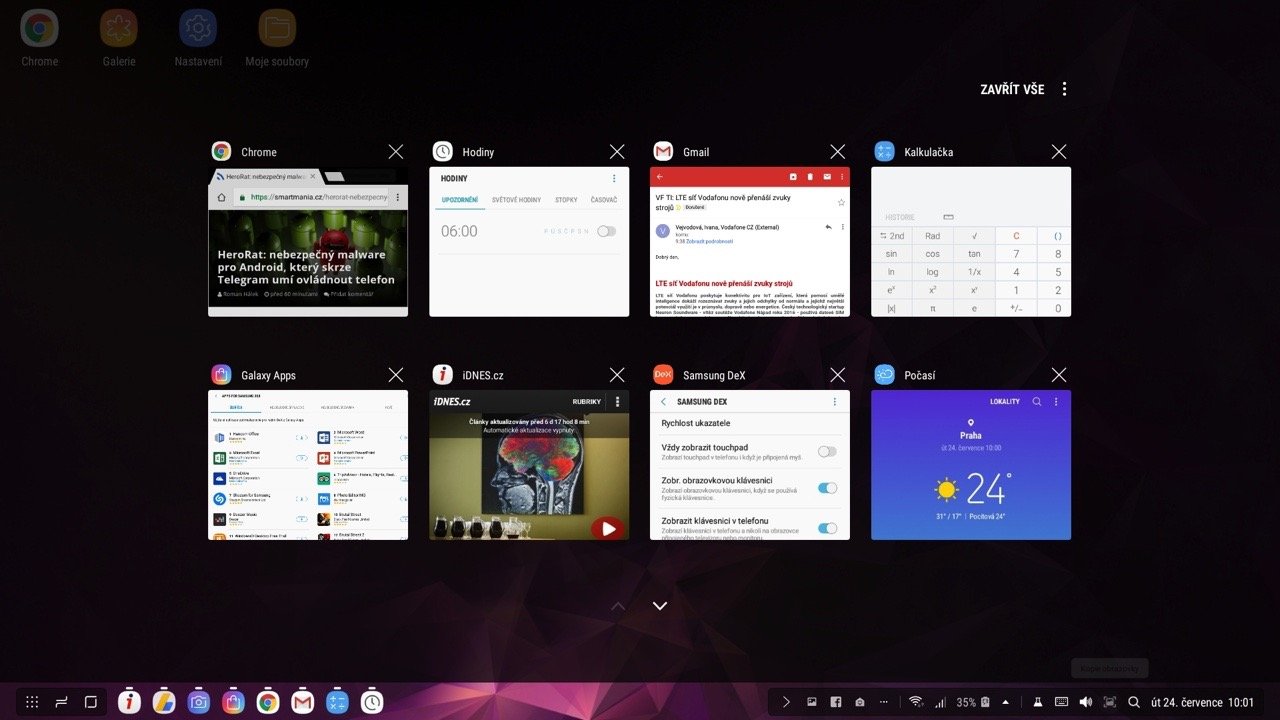Click the battery 35% indicator

pyautogui.click(x=973, y=702)
